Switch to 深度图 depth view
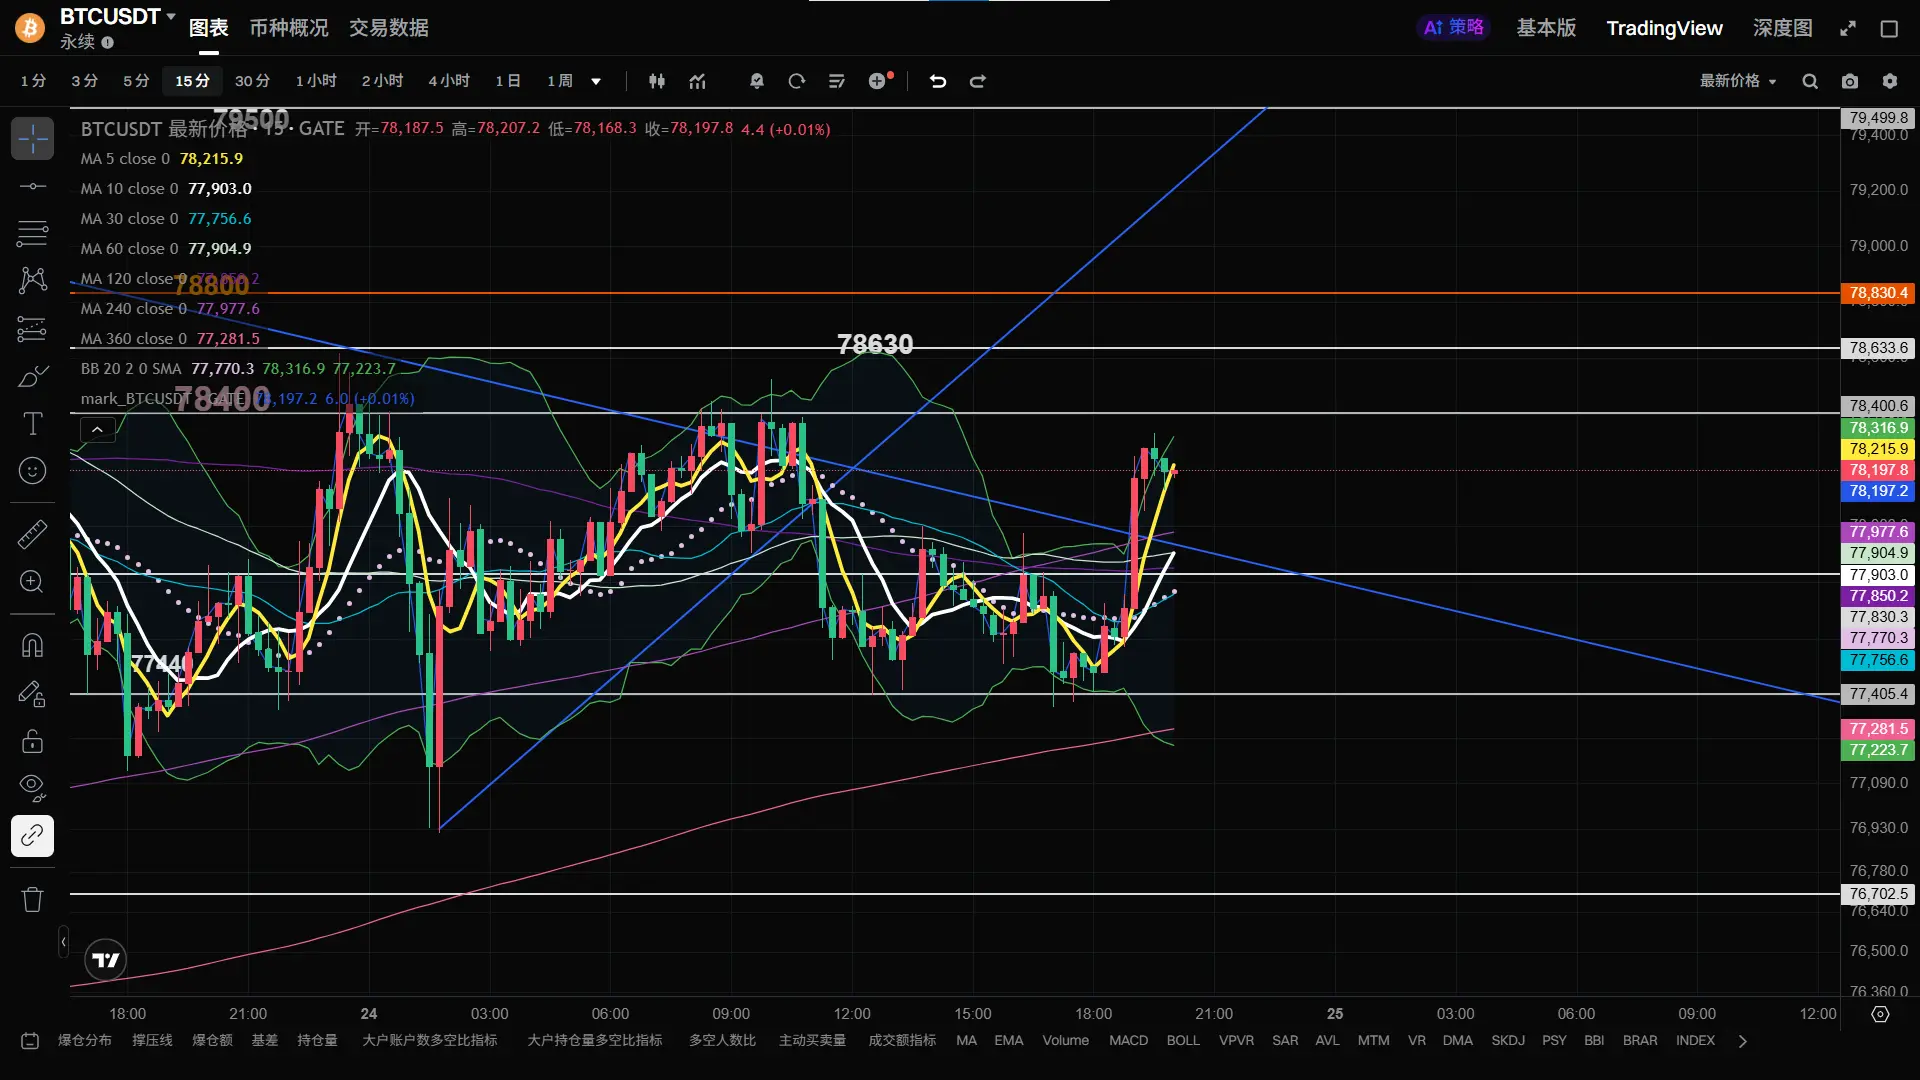The height and width of the screenshot is (1080, 1920). coord(1782,28)
